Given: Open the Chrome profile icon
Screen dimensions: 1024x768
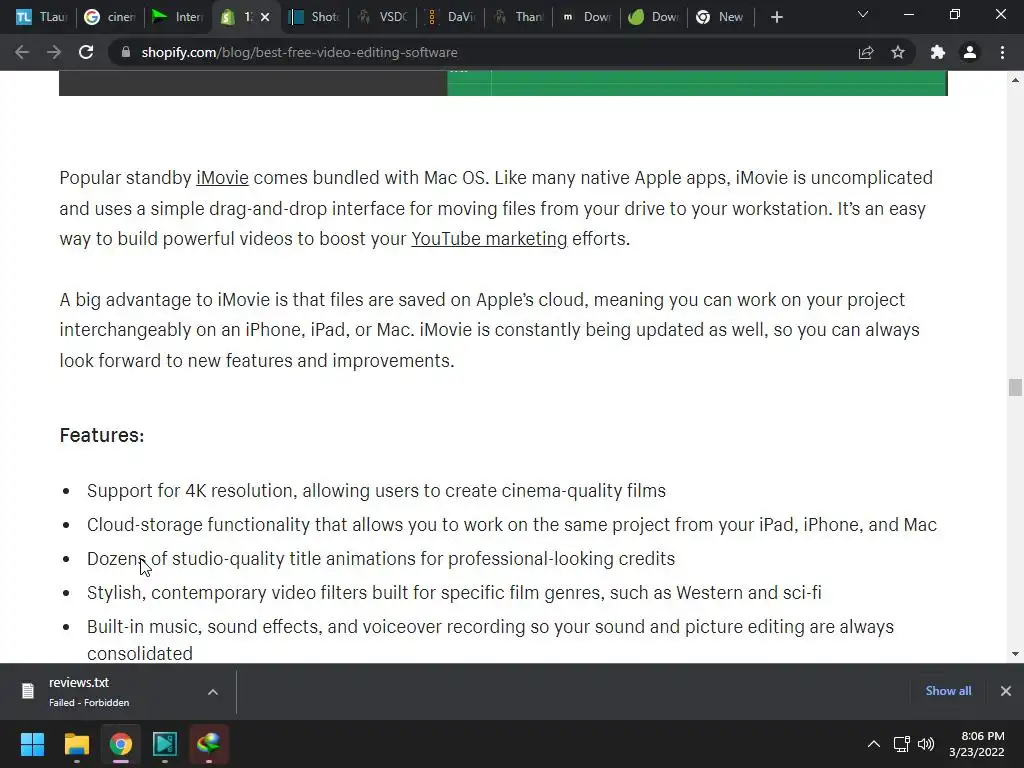Looking at the screenshot, I should click(970, 52).
